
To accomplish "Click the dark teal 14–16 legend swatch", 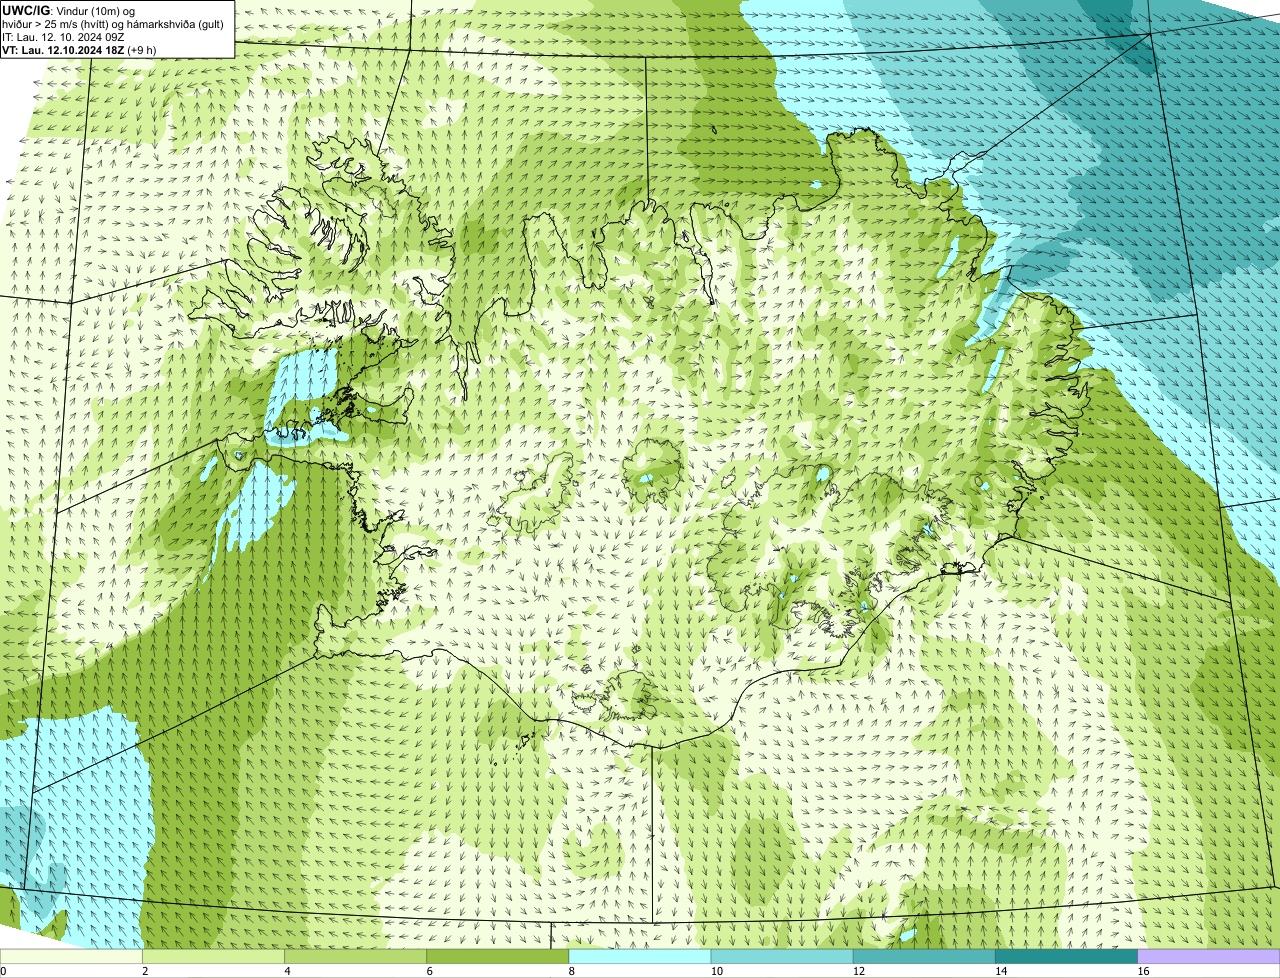I will point(1066,956).
